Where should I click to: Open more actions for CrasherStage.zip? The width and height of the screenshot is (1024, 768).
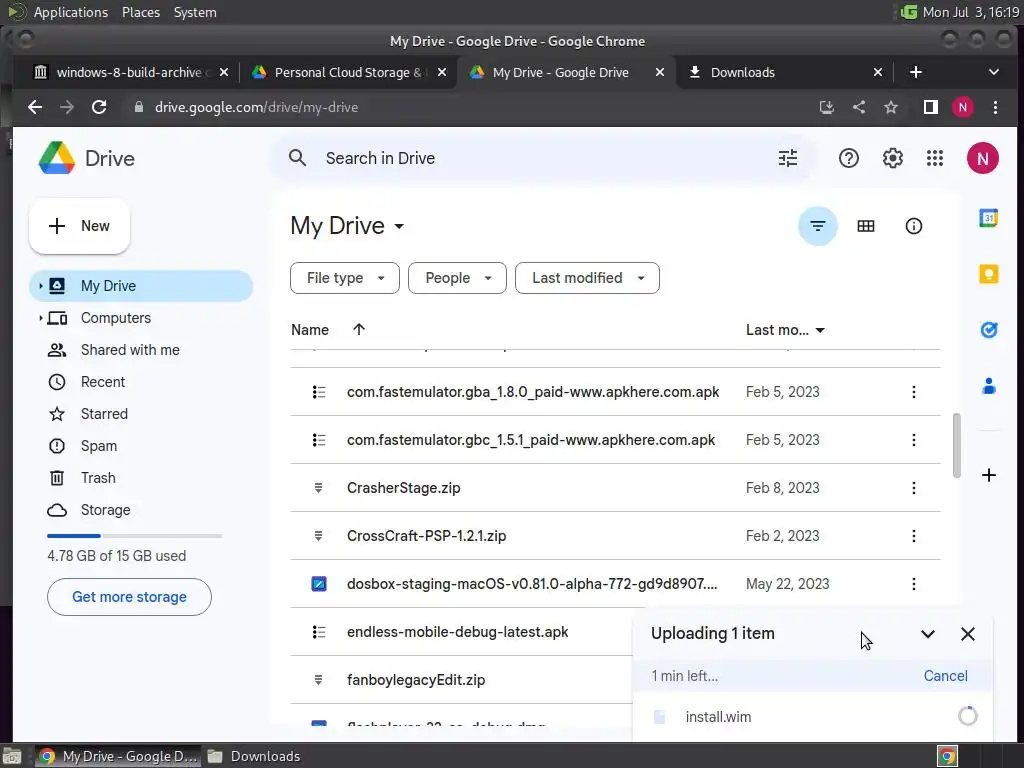pos(913,488)
